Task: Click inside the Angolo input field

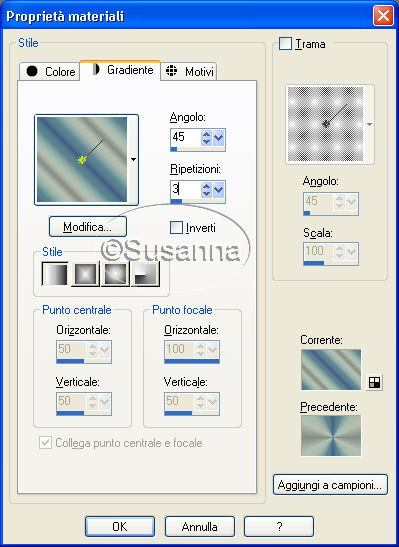Action: (x=186, y=137)
